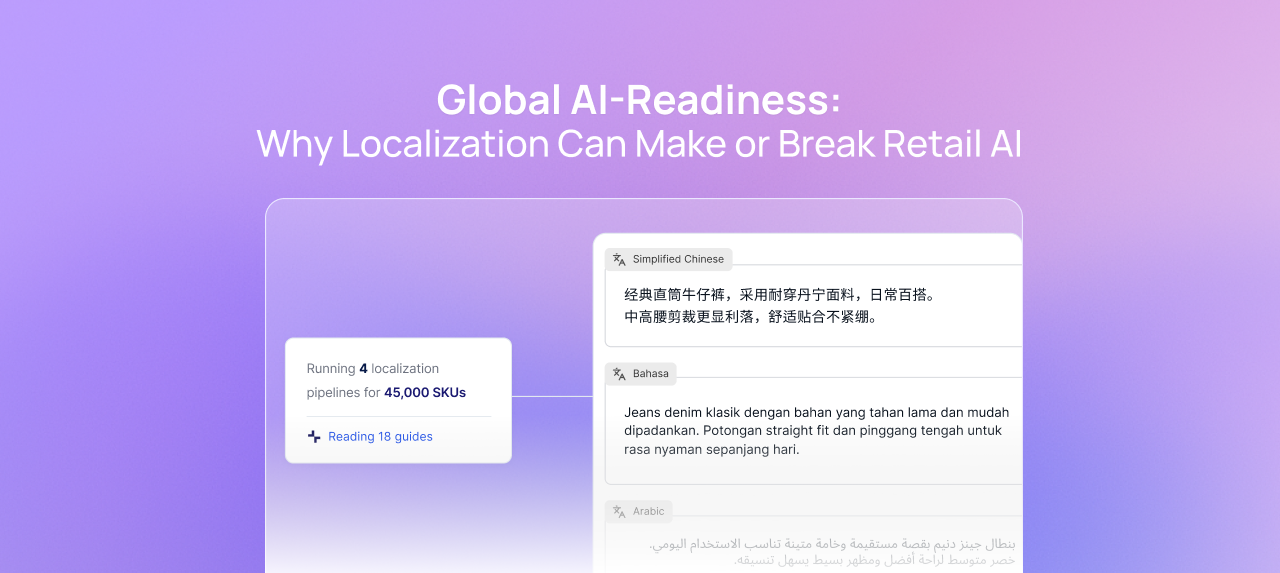Click the Bahasa translation text box

pyautogui.click(x=814, y=431)
